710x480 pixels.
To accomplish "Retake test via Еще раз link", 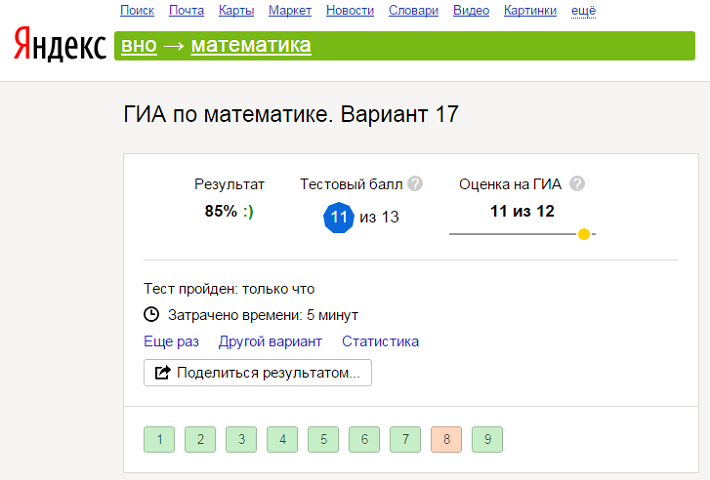I will tap(171, 342).
